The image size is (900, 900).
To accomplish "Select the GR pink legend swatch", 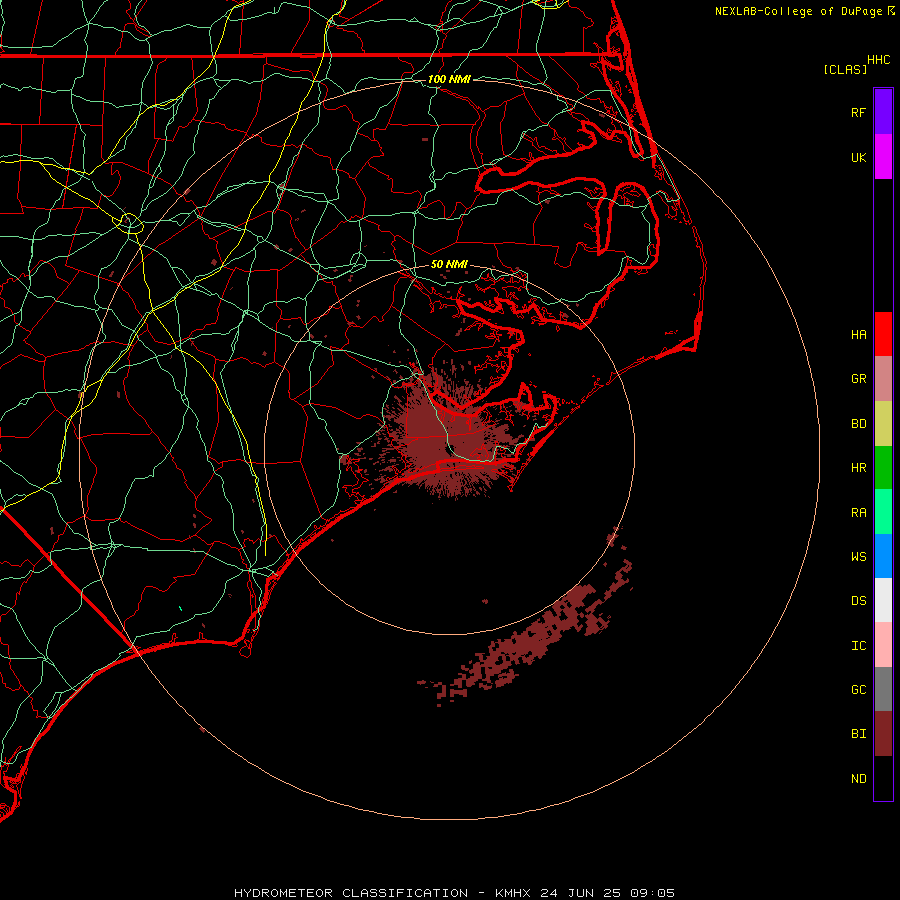I will coord(883,378).
